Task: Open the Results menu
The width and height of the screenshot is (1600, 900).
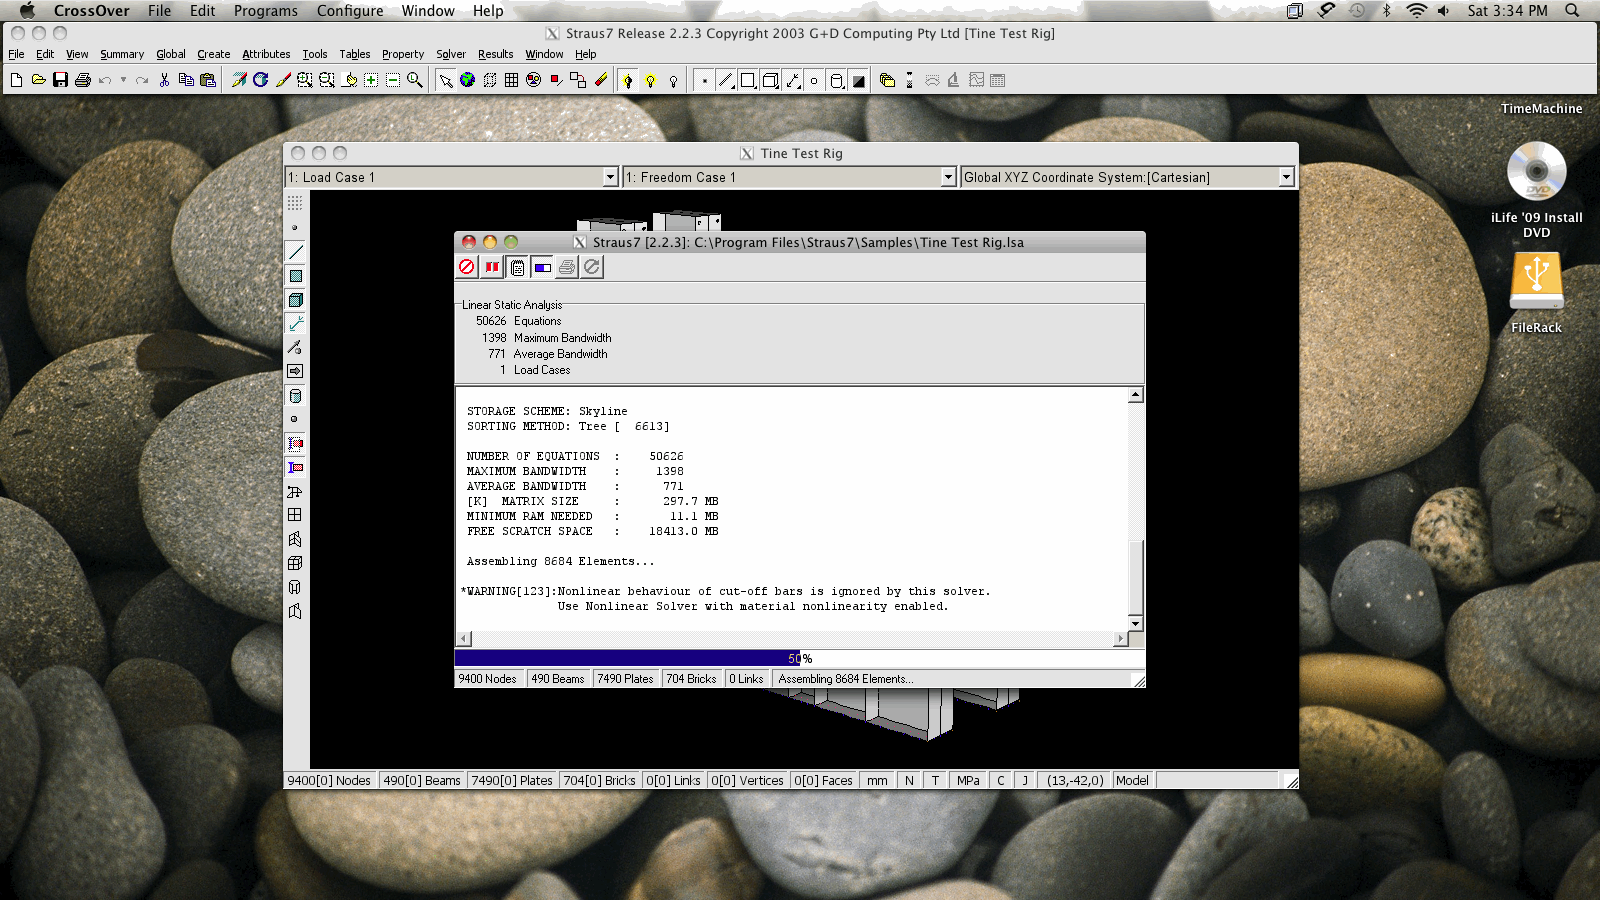Action: [x=495, y=54]
